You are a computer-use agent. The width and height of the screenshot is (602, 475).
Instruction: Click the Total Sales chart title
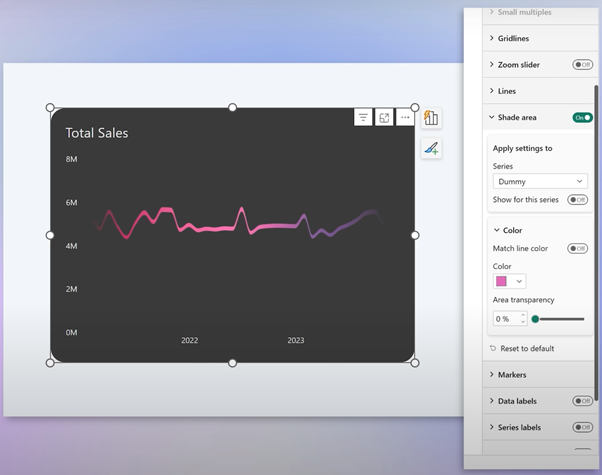click(97, 133)
